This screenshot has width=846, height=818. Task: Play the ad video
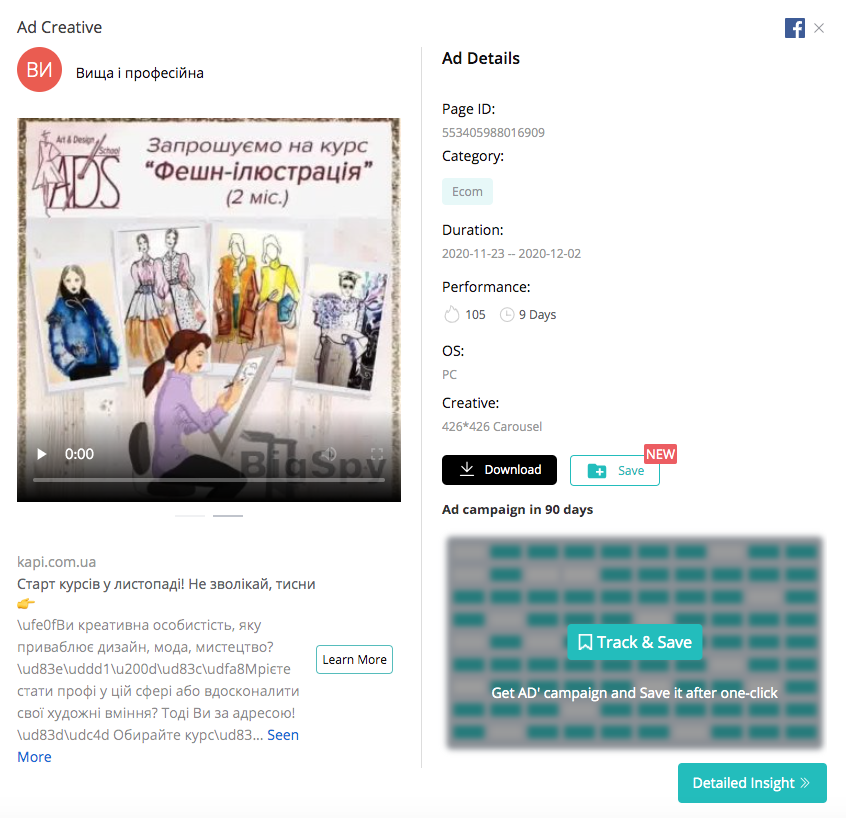(x=42, y=454)
